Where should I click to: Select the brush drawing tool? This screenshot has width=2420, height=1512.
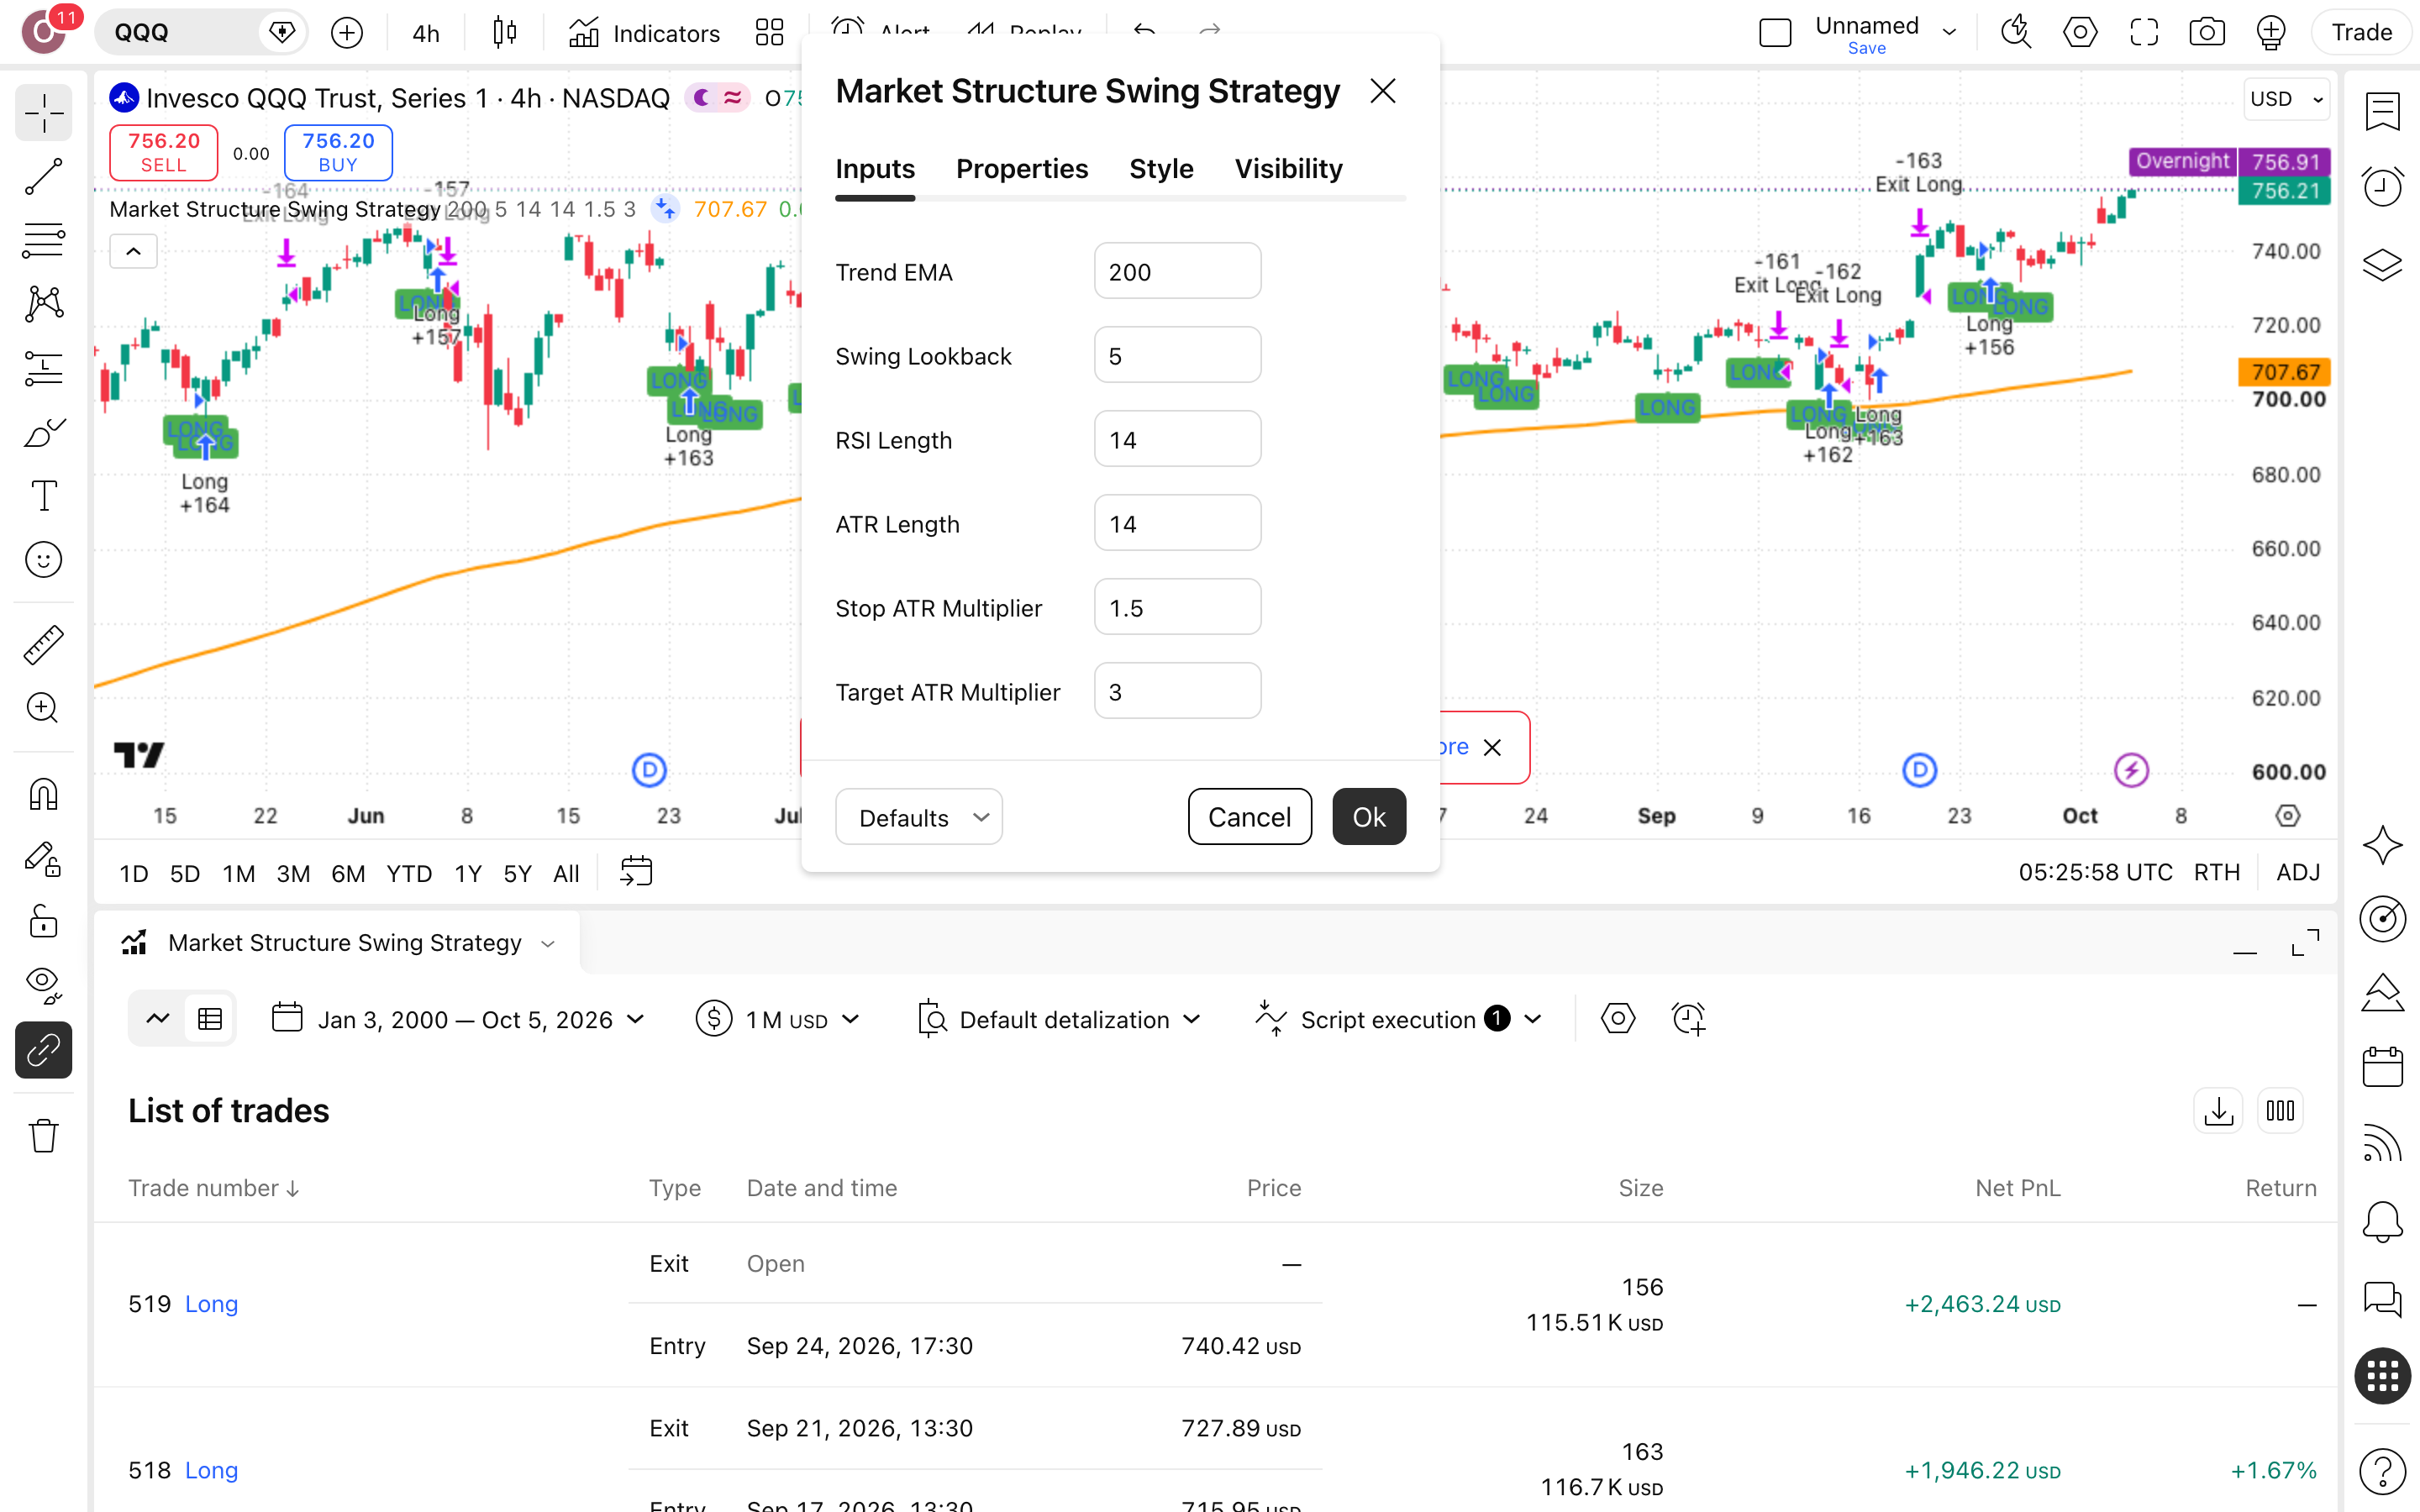[x=44, y=432]
